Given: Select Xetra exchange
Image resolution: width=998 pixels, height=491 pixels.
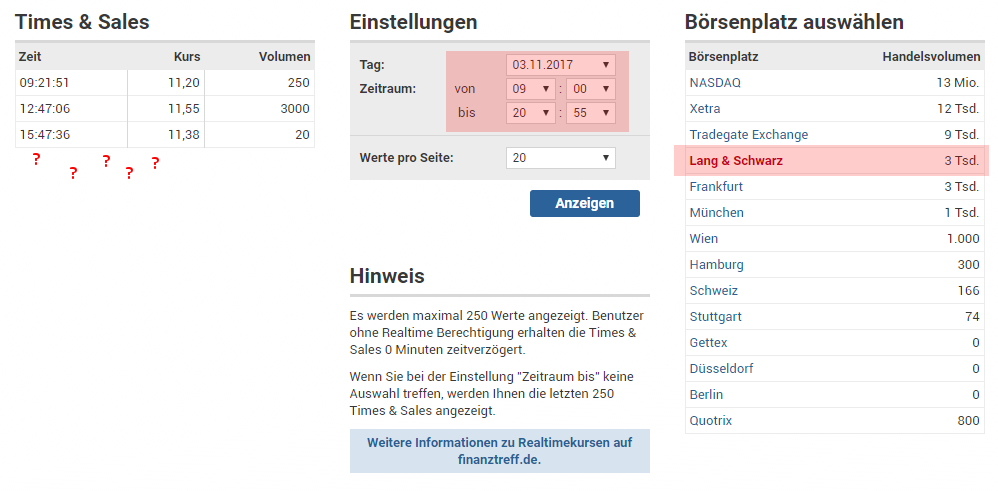Looking at the screenshot, I should pyautogui.click(x=705, y=108).
